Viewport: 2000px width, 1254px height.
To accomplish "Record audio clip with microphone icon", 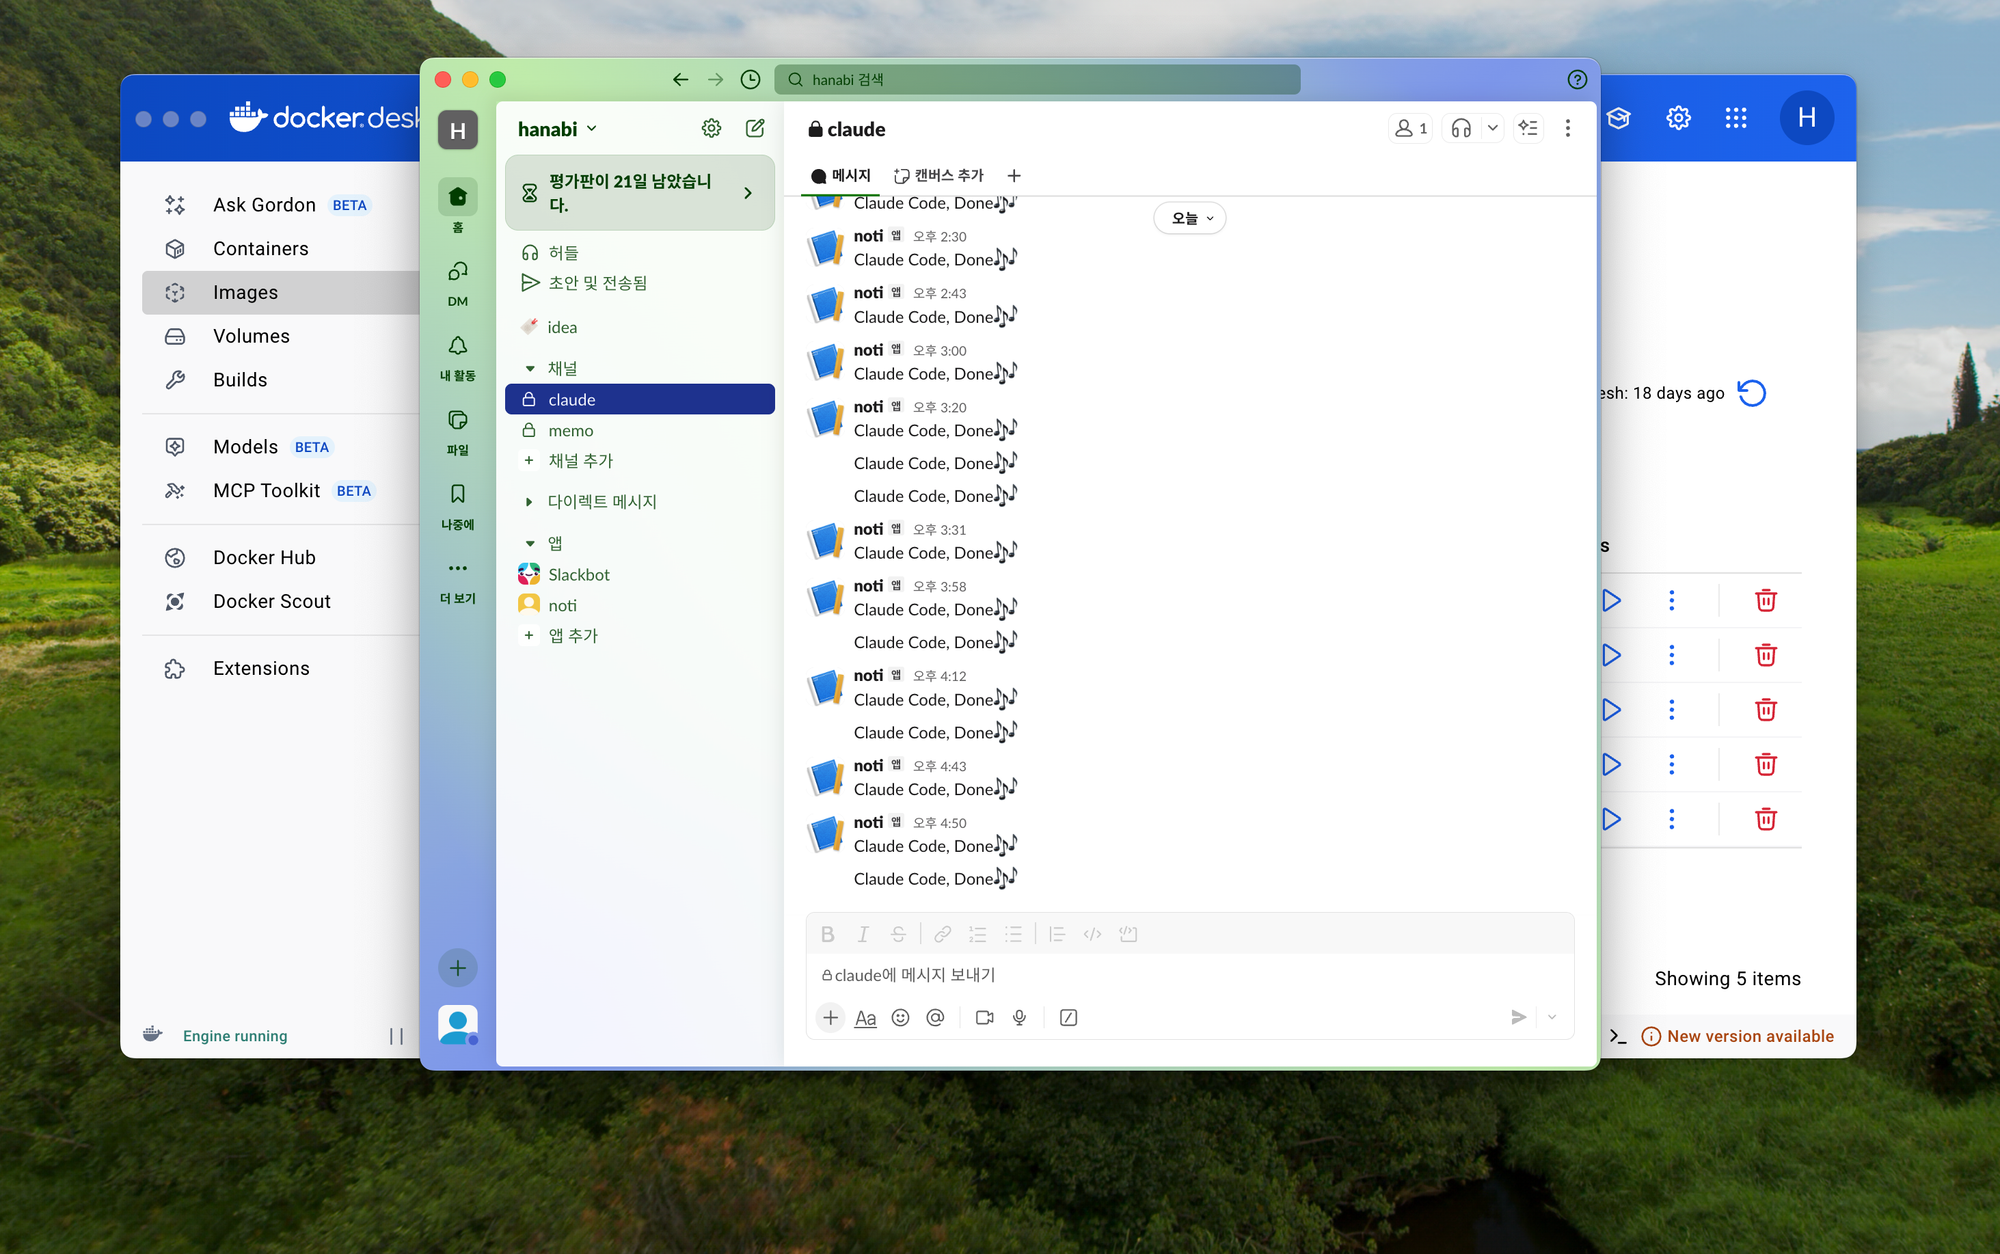I will coord(1019,1017).
